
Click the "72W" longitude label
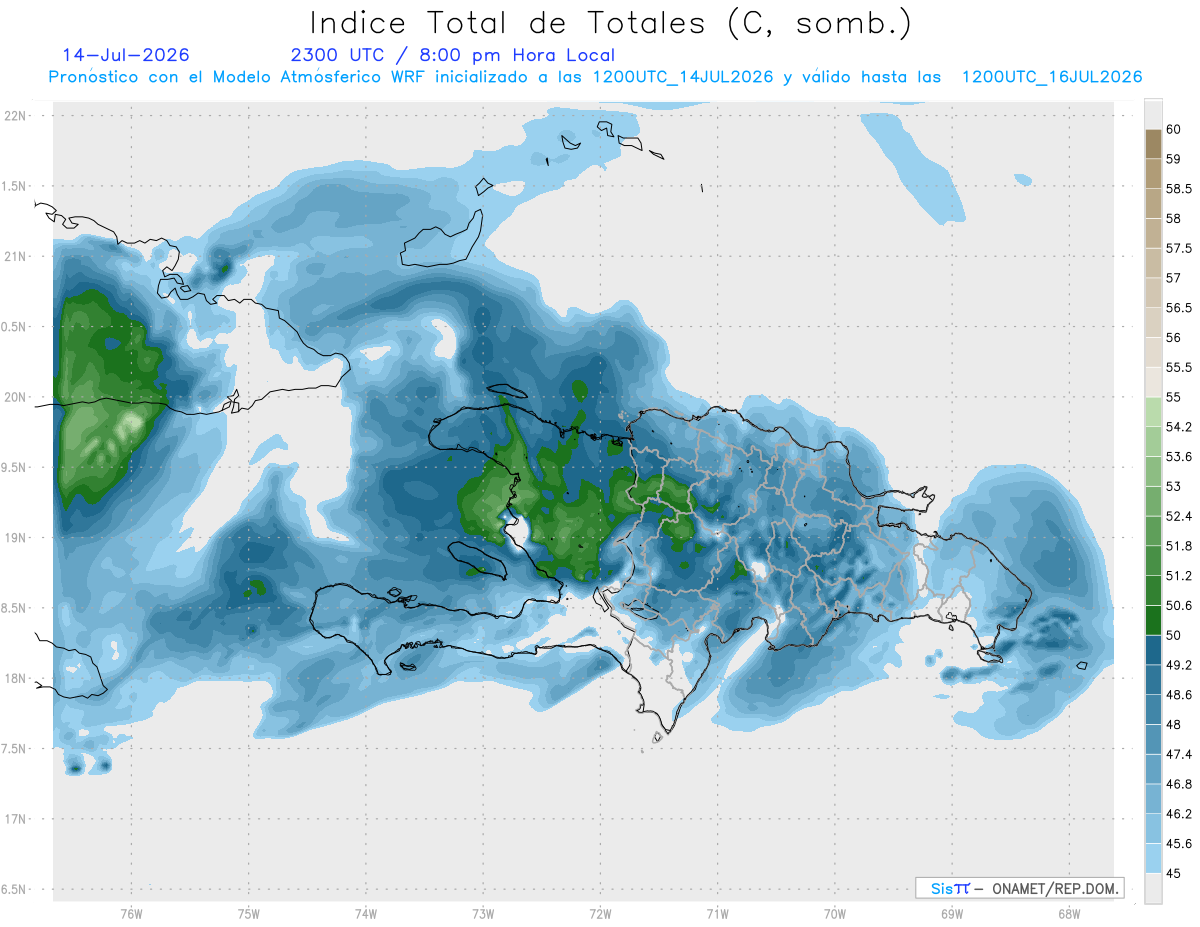(600, 912)
